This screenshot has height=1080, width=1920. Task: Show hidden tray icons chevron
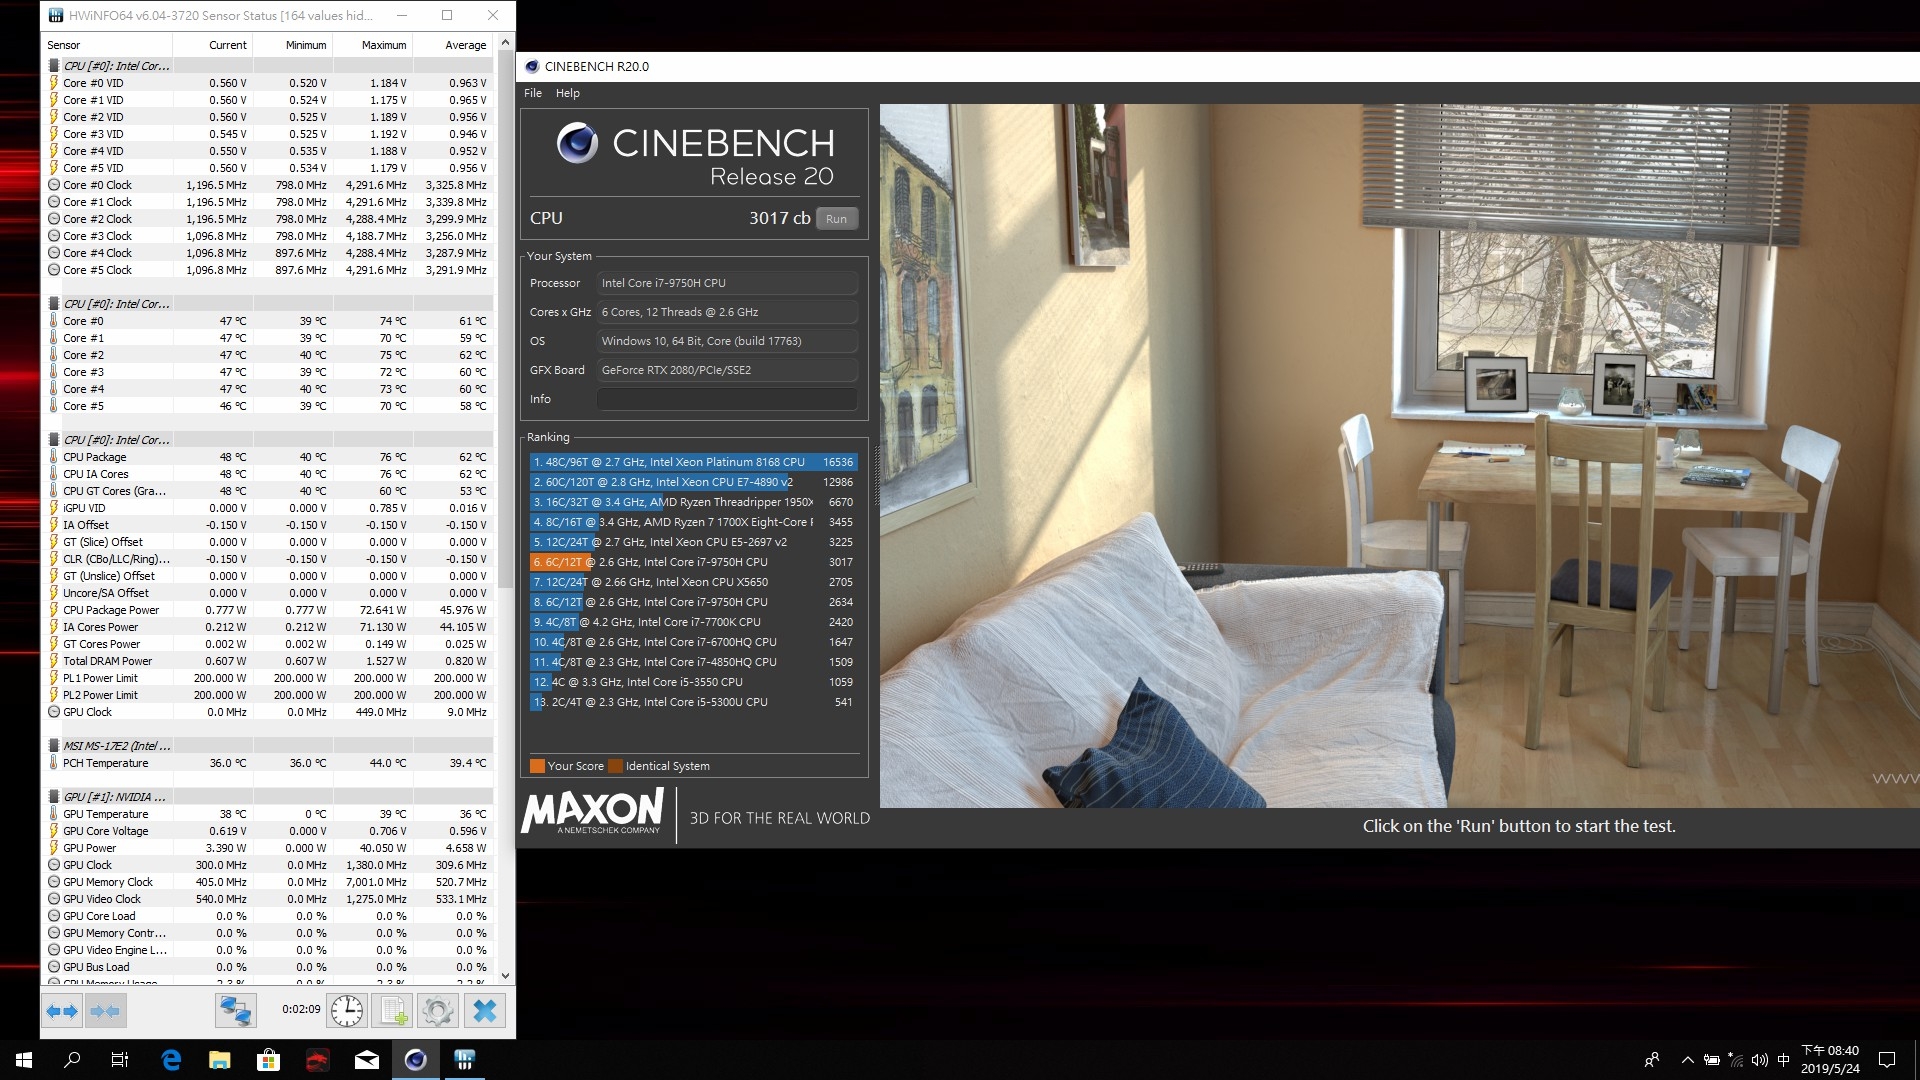1688,1060
